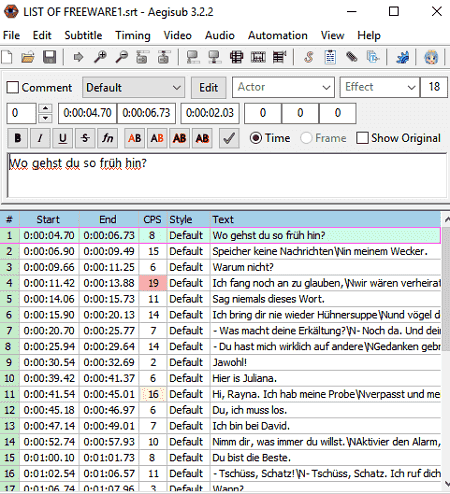Click the Start column header

pyautogui.click(x=49, y=219)
